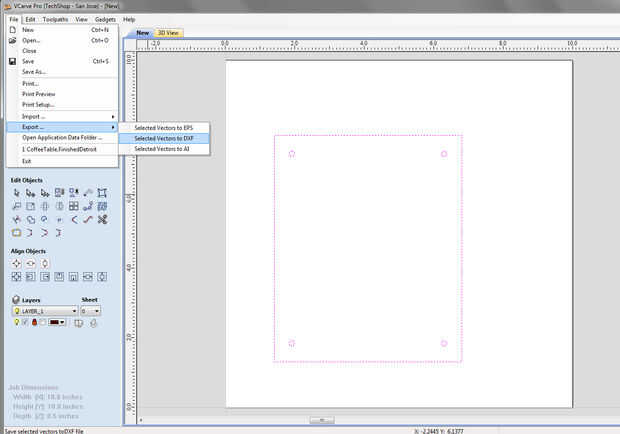Switch to the 3D View tab
620x434 pixels.
[168, 33]
